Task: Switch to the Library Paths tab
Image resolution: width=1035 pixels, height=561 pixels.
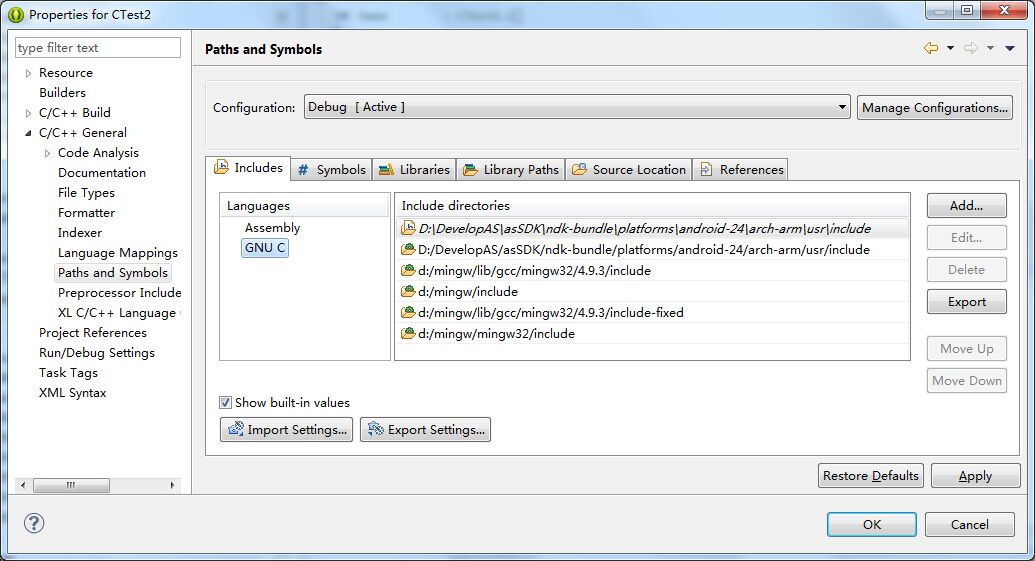Action: tap(511, 170)
